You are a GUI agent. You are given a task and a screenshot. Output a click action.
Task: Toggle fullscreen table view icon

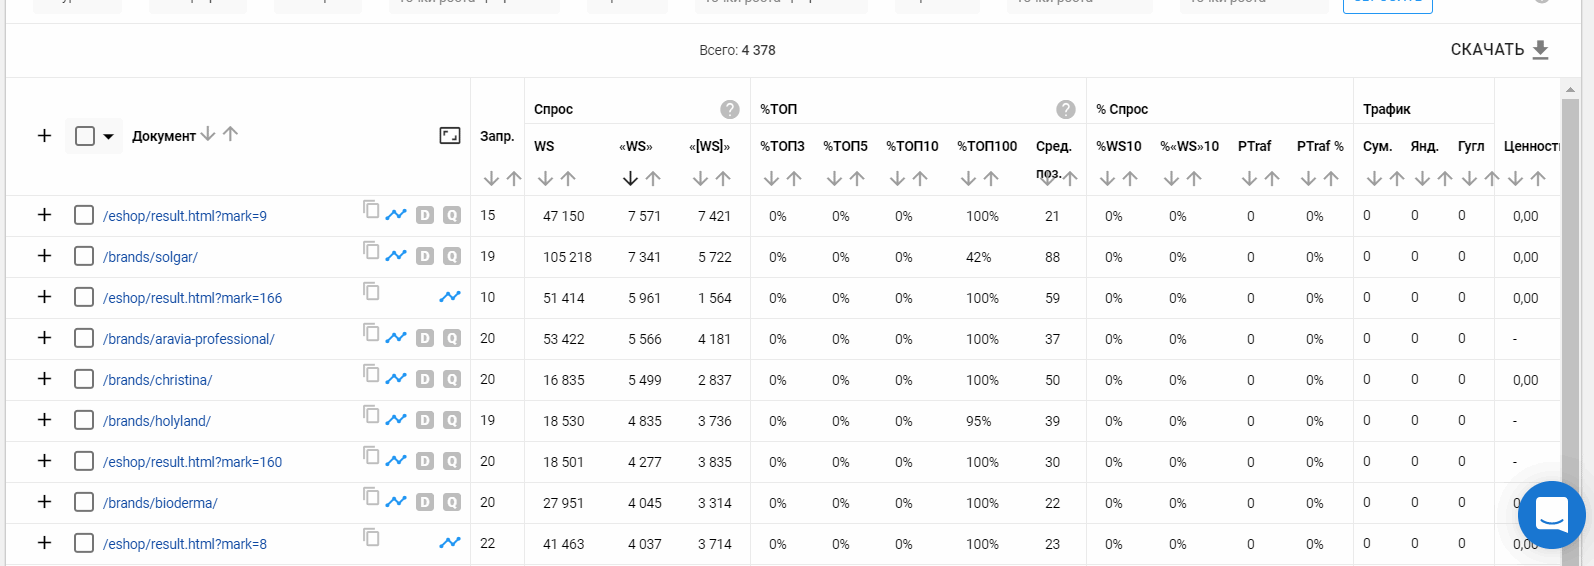(x=450, y=135)
